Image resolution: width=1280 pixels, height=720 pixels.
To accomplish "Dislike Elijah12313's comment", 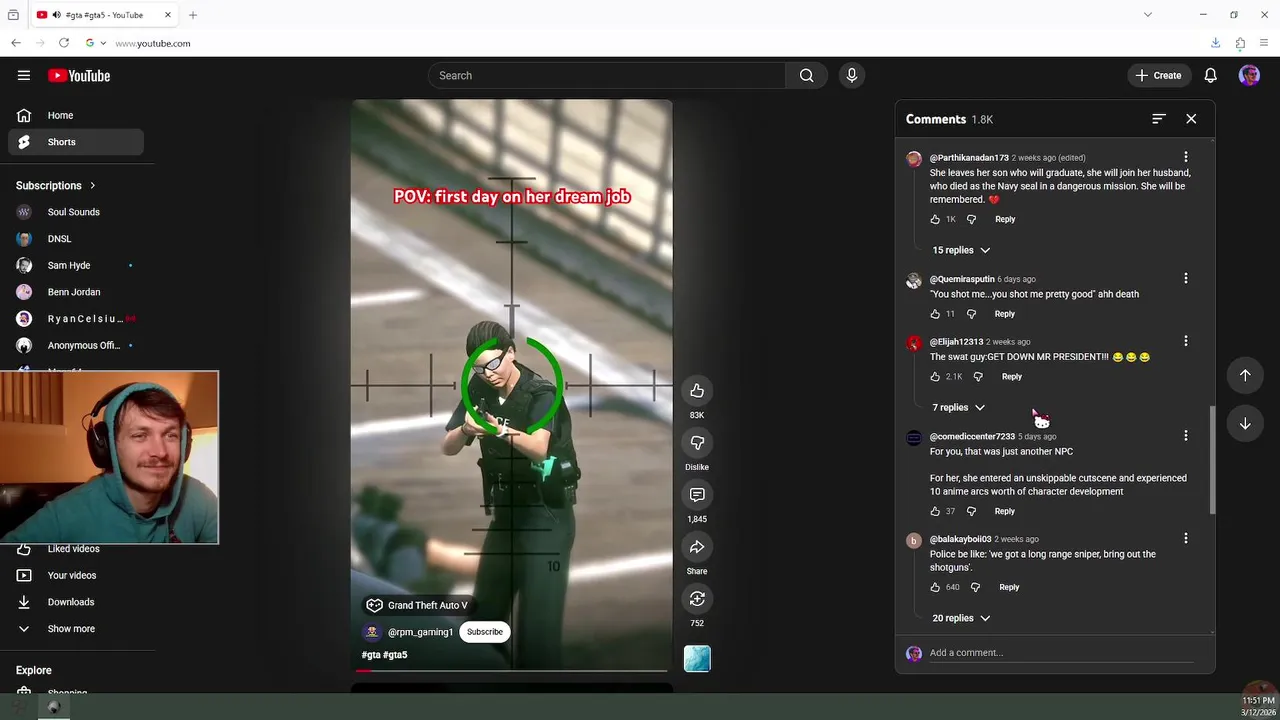I will coord(978,377).
